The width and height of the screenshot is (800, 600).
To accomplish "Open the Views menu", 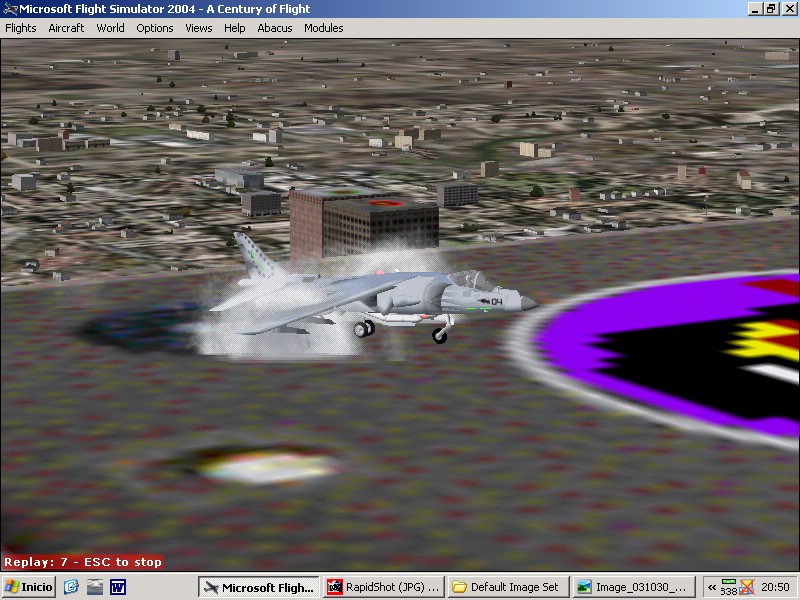I will coord(198,28).
